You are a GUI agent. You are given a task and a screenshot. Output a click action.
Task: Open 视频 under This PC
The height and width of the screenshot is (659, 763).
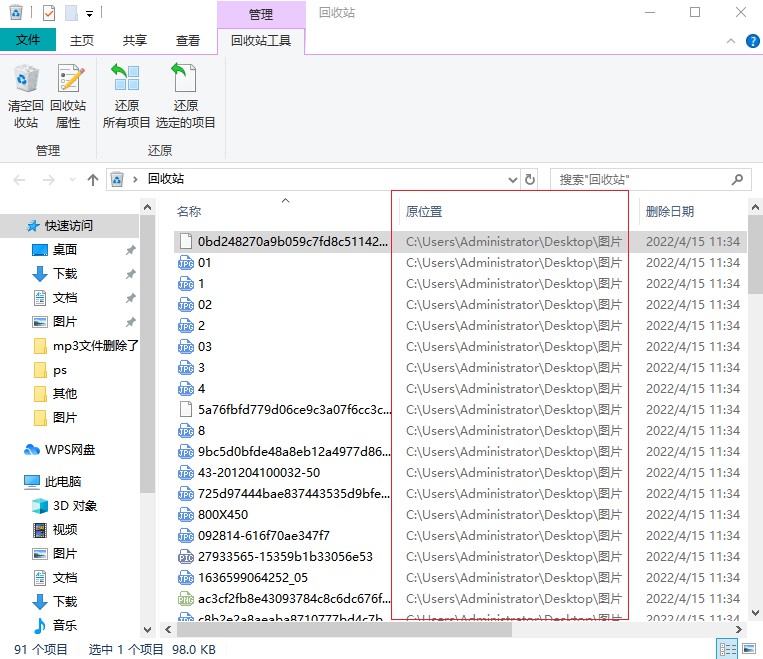(x=65, y=530)
